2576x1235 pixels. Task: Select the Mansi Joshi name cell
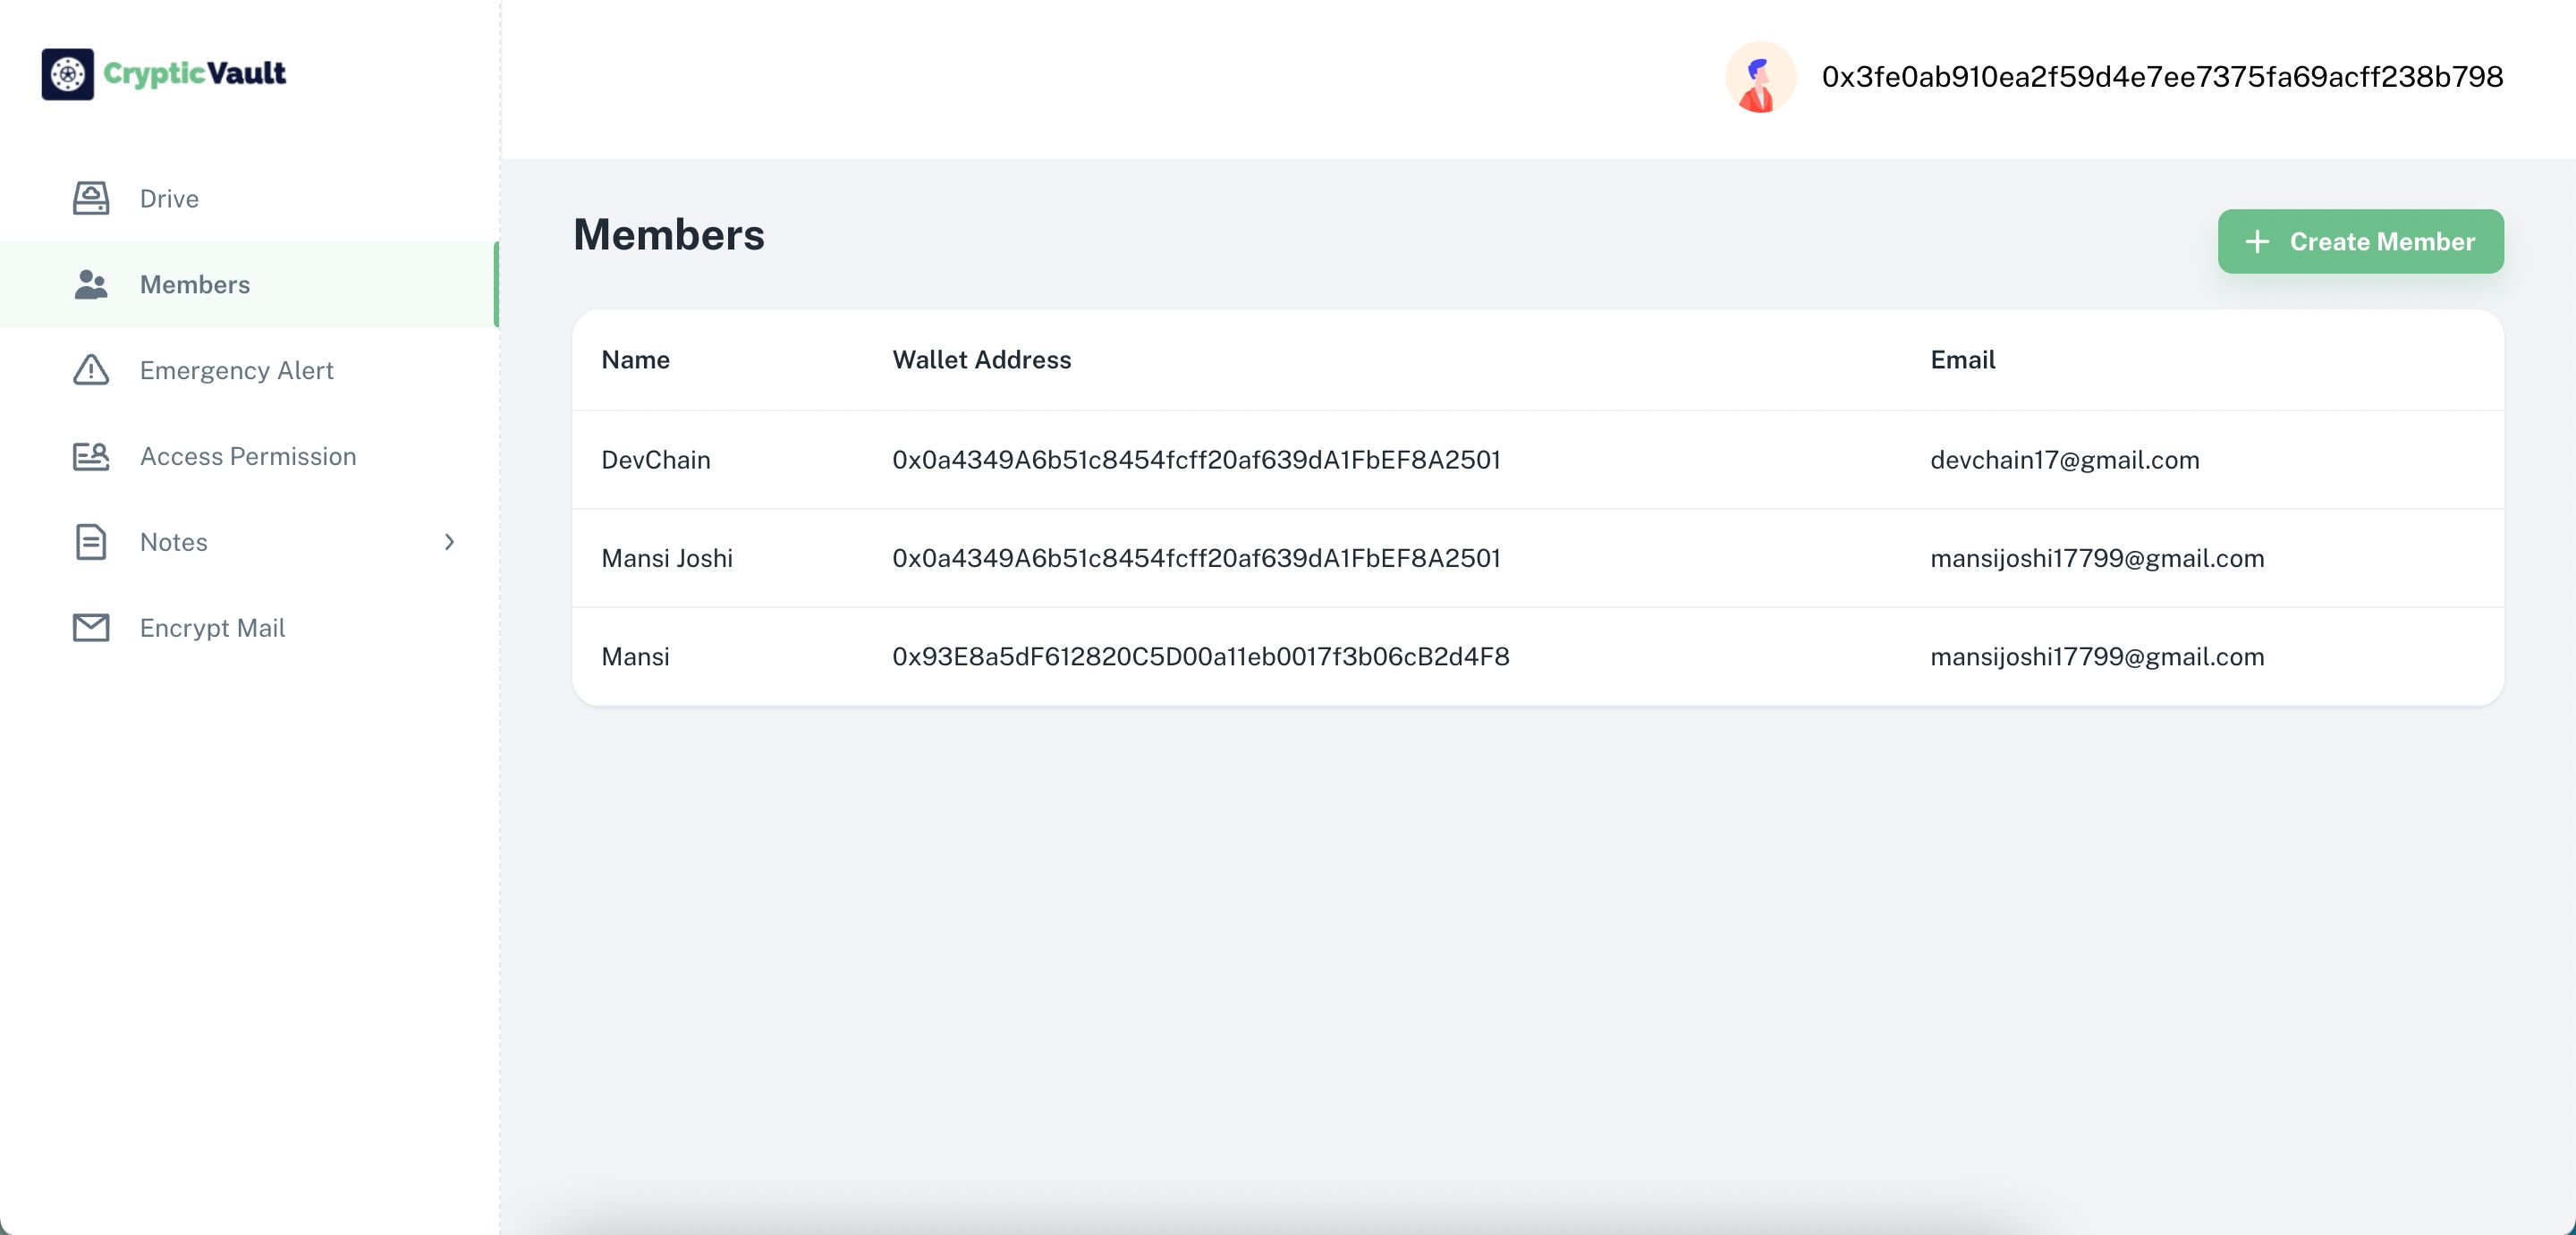click(x=667, y=558)
